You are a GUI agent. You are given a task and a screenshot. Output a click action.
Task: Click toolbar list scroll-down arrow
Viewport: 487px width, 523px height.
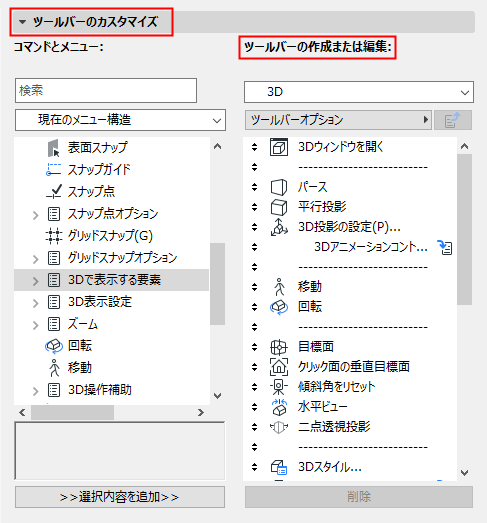(x=464, y=473)
